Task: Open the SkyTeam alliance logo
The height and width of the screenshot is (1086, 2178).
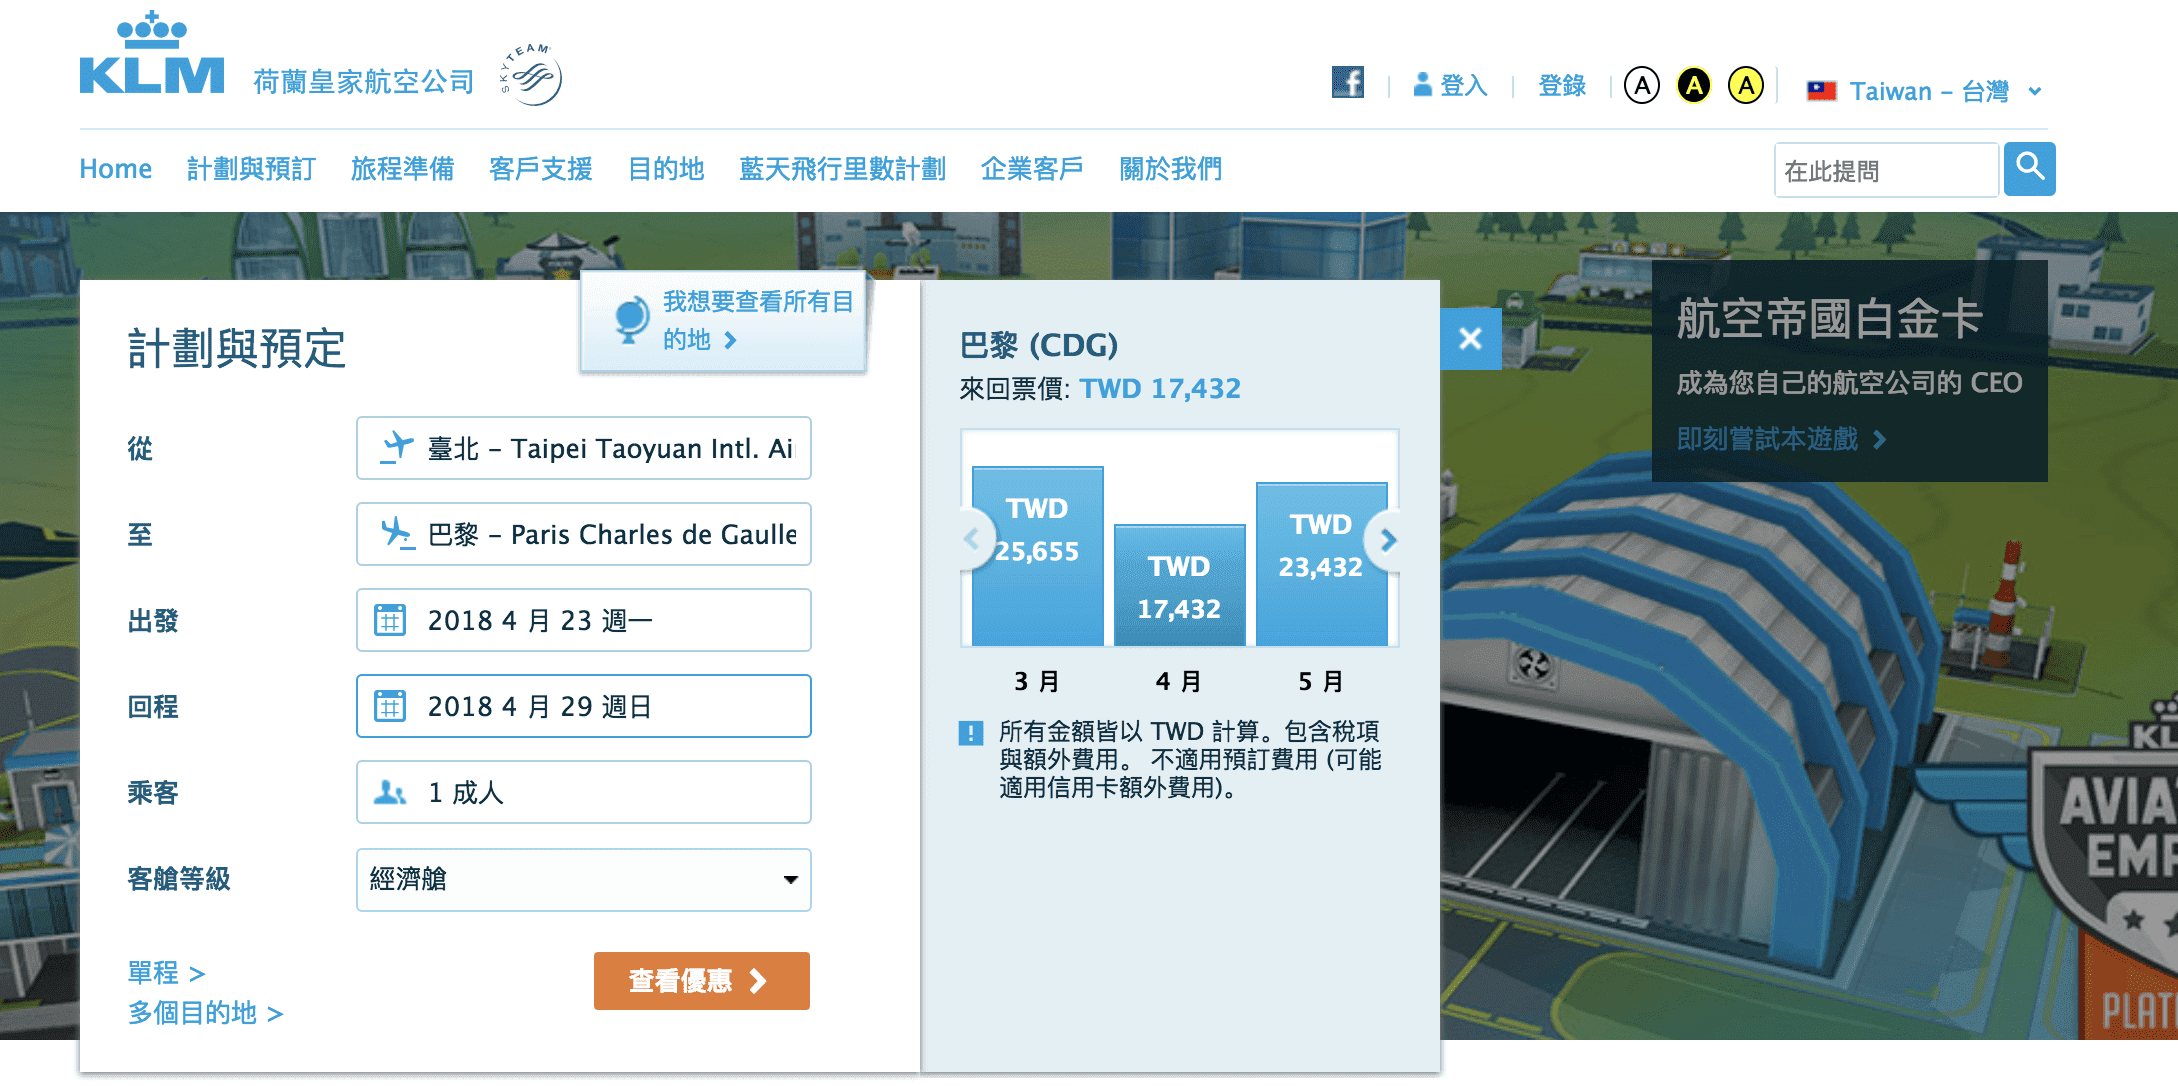Action: 532,75
